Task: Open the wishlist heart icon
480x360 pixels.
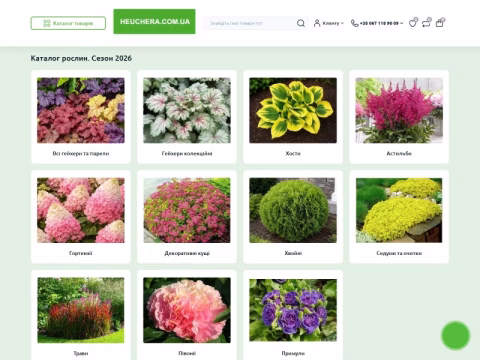Action: pos(413,23)
